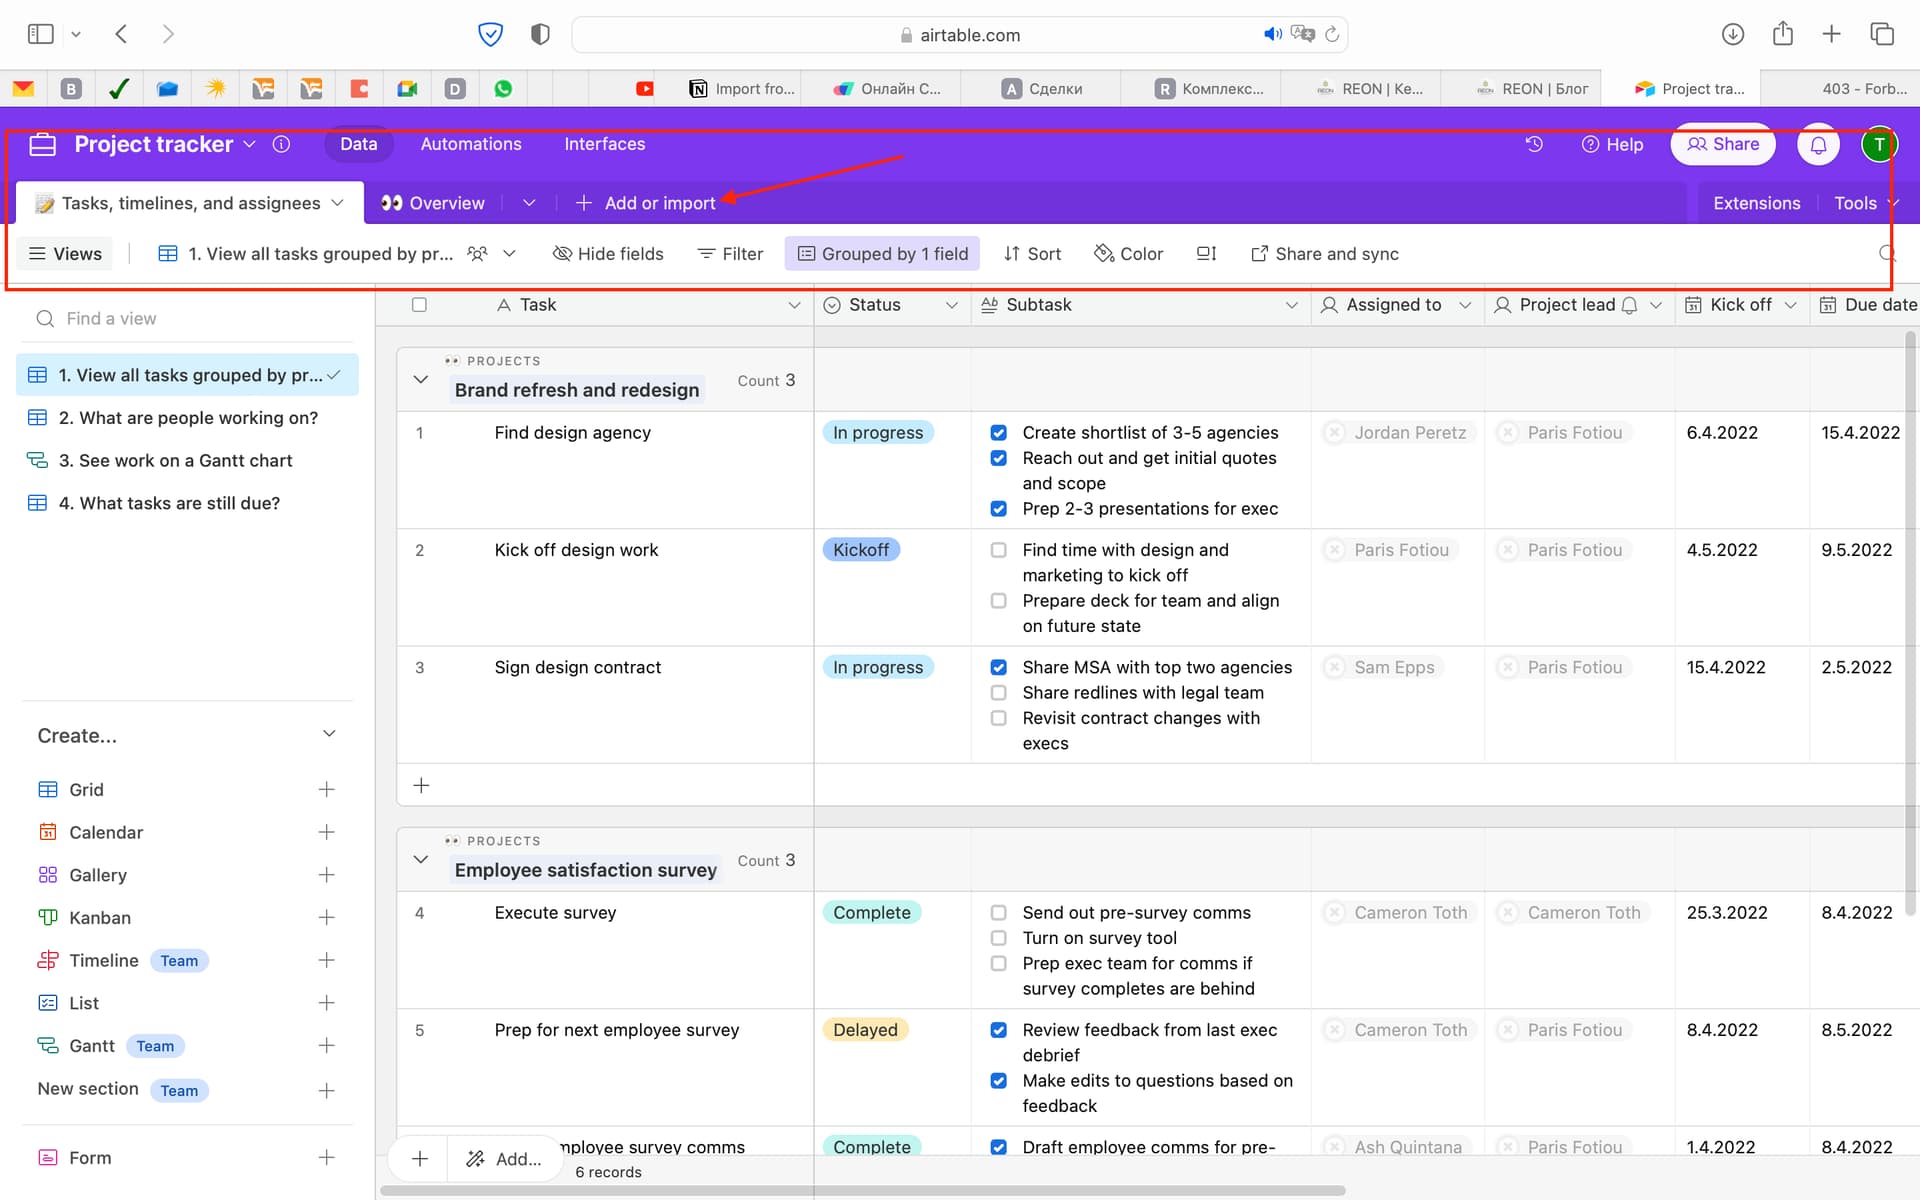1920x1200 pixels.
Task: Collapse the Brand refresh and redesign group
Action: tap(421, 380)
